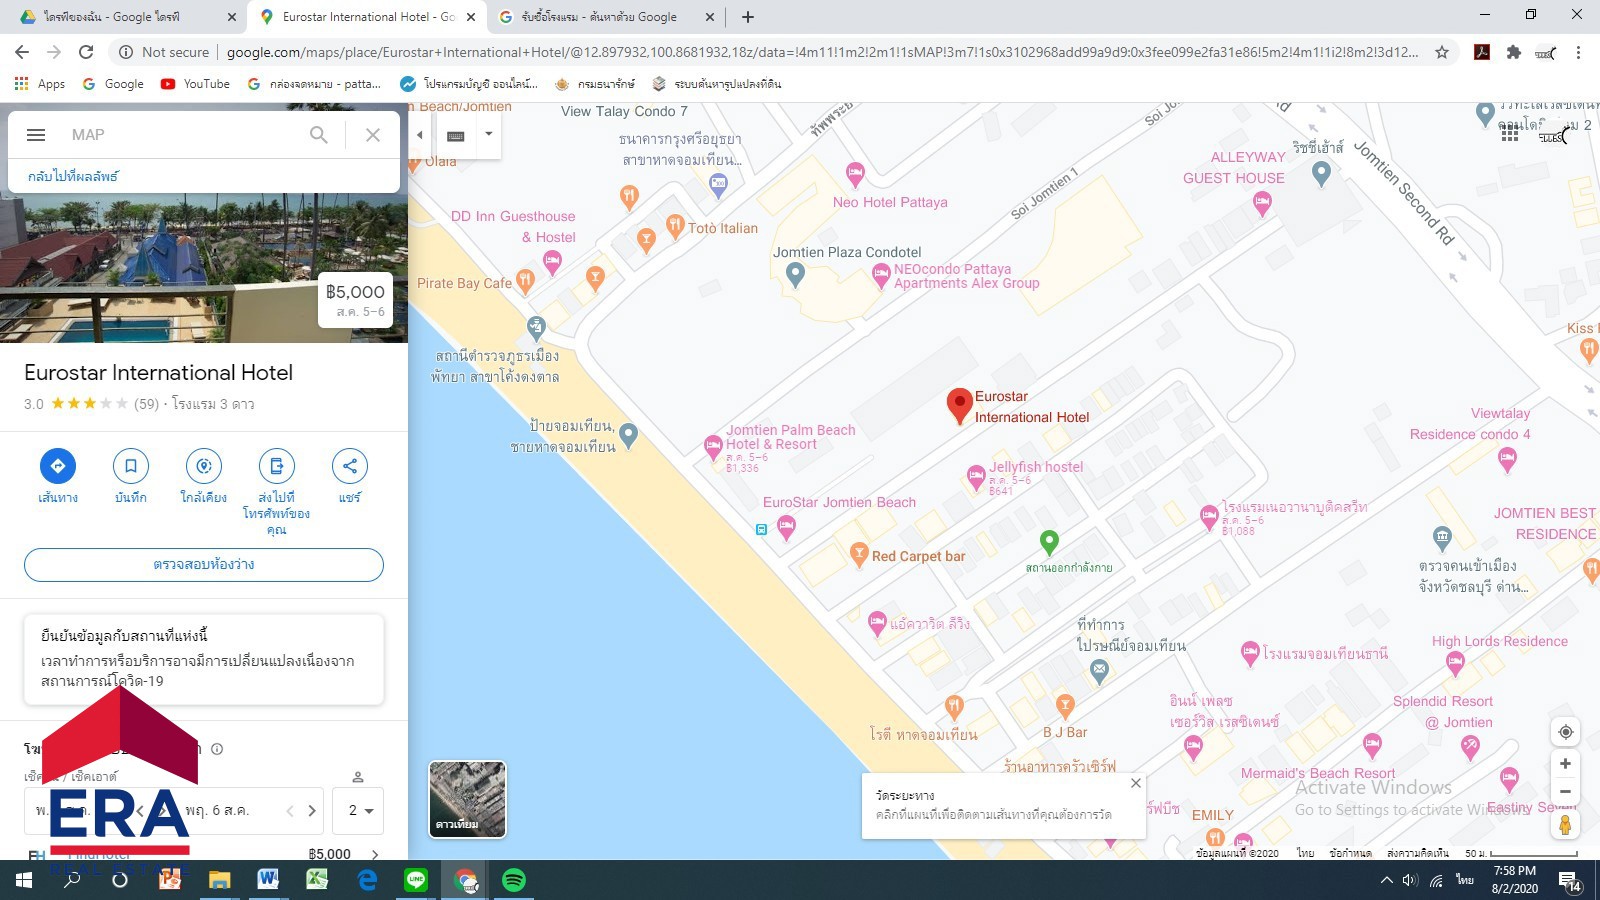
Task: Open the Google bookmark
Action: coord(113,84)
